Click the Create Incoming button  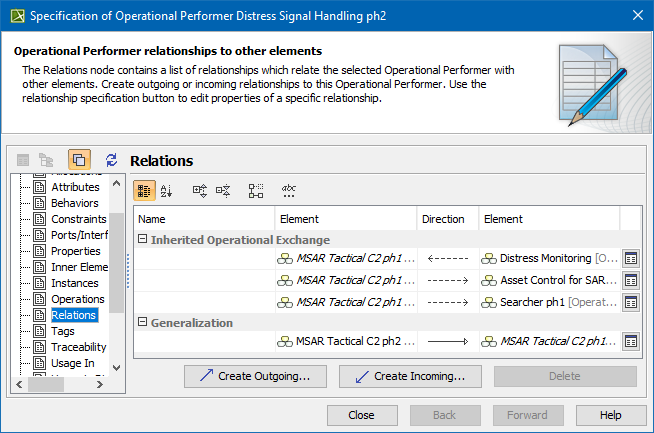pos(410,376)
